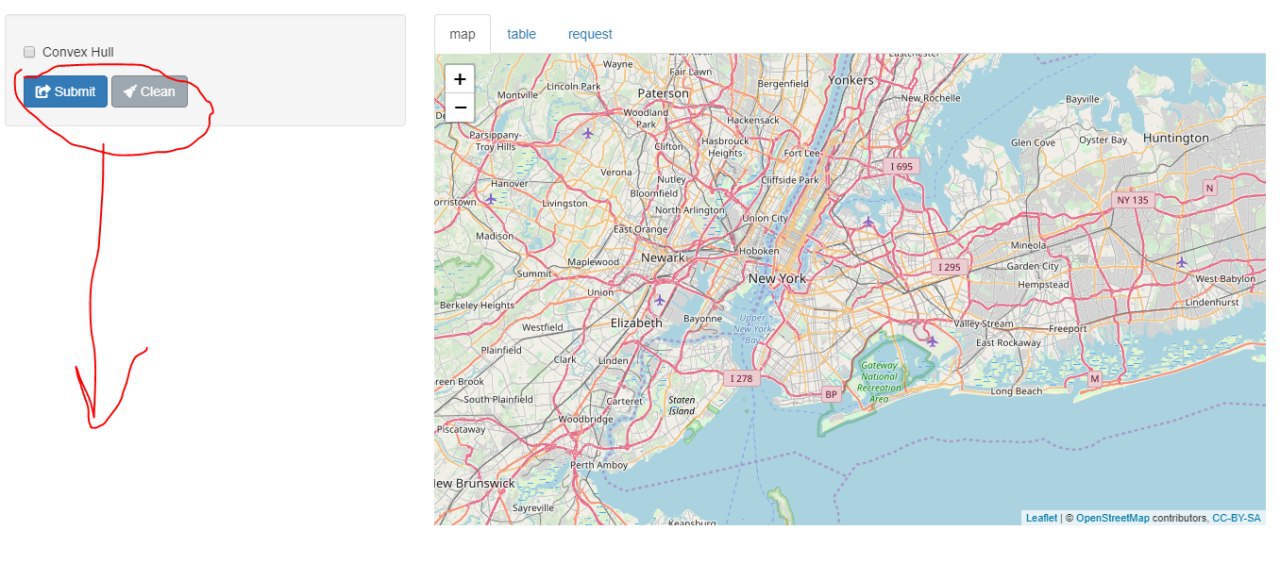Click the airport icon near Valley Stream

932,341
